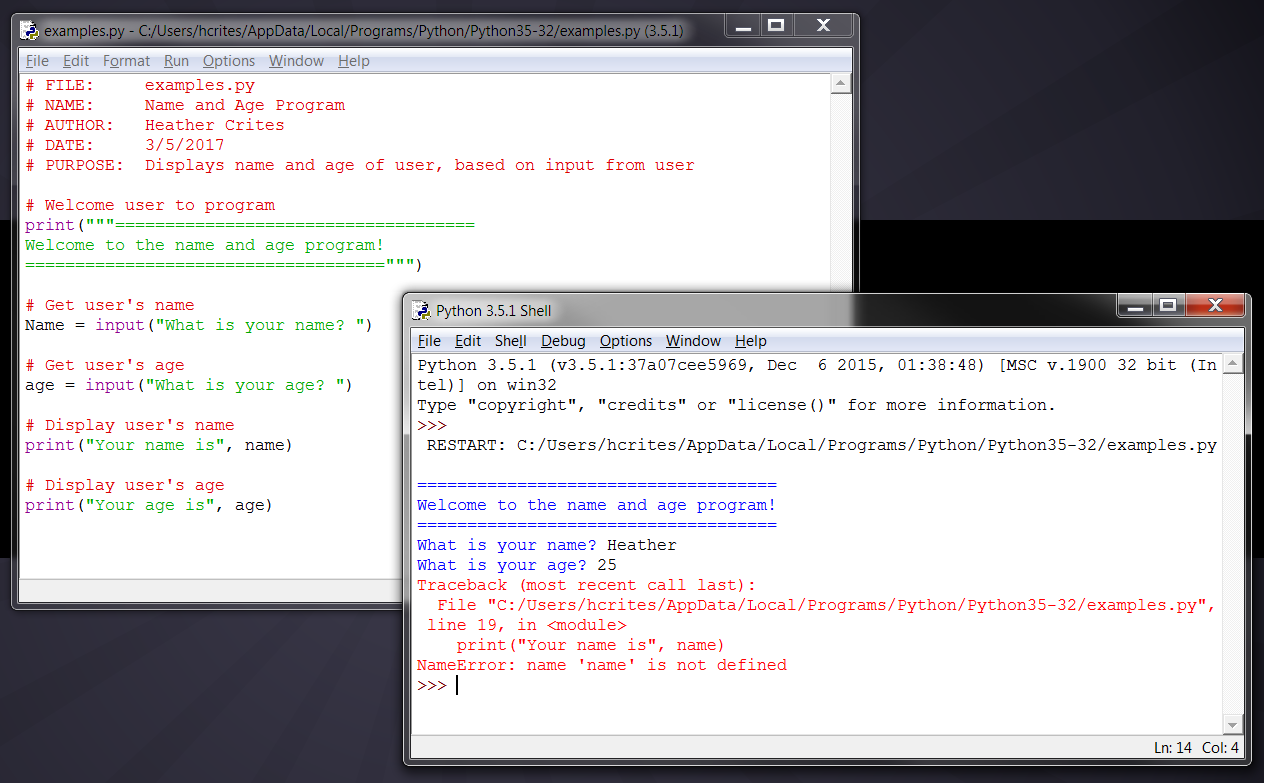
Task: Click the 'Name = input' code line
Action: click(x=200, y=325)
